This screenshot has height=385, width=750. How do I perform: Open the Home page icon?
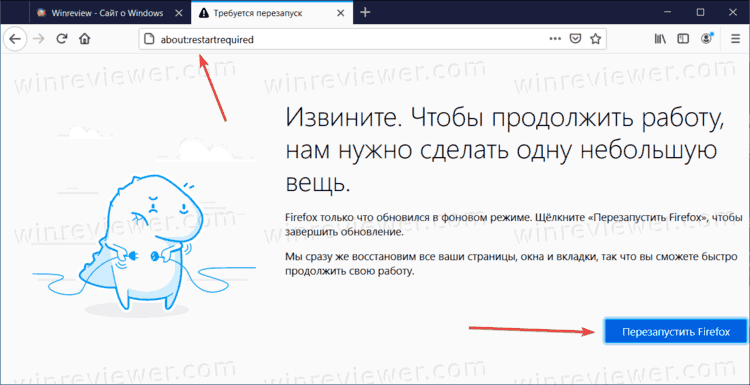(85, 39)
